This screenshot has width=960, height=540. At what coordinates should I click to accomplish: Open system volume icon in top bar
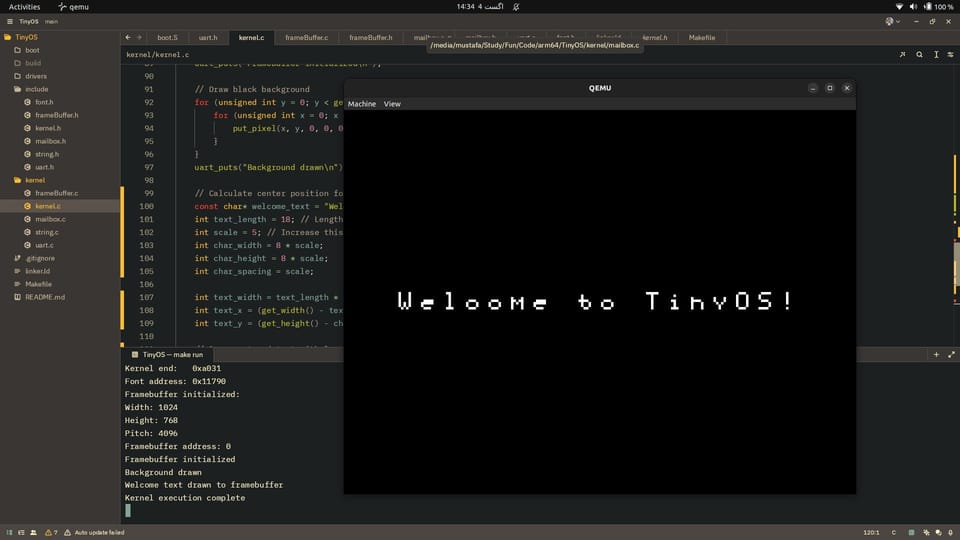(913, 7)
